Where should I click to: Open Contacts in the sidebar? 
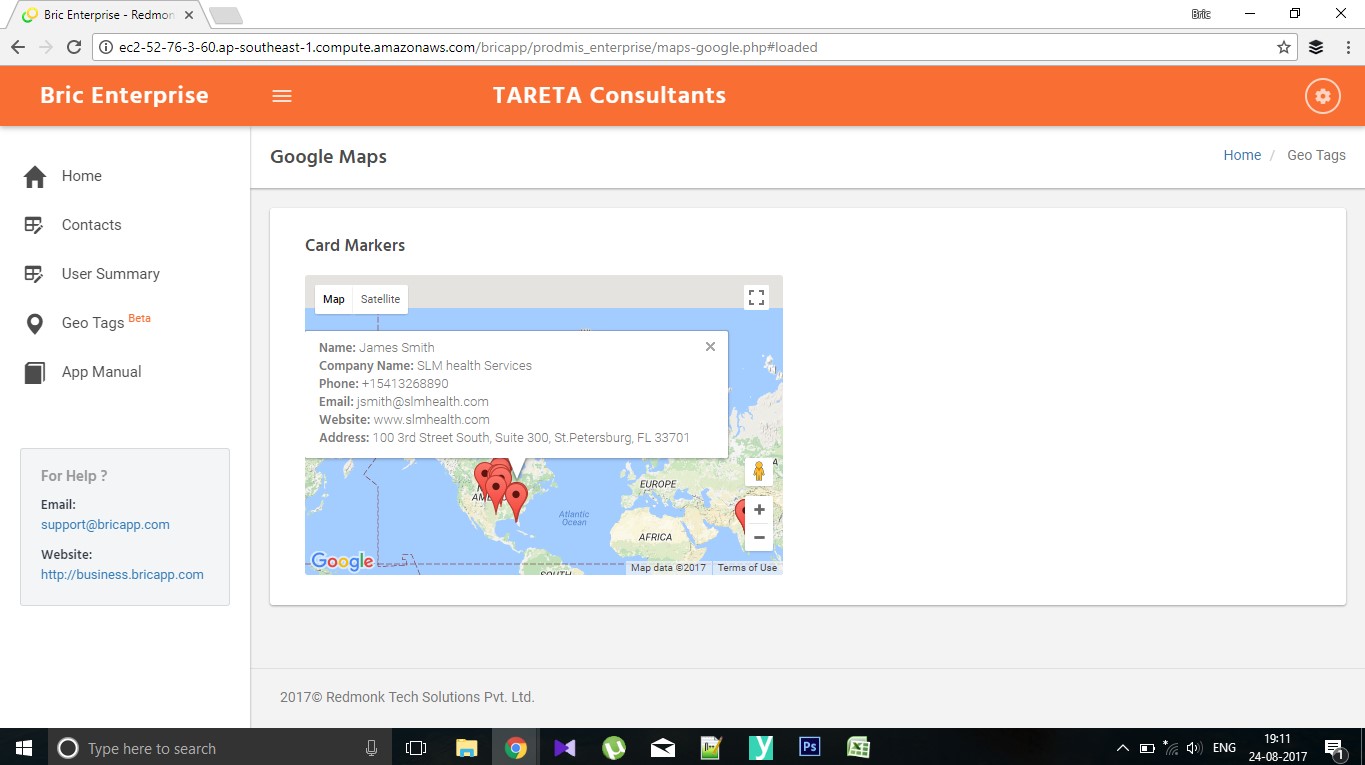click(x=91, y=225)
